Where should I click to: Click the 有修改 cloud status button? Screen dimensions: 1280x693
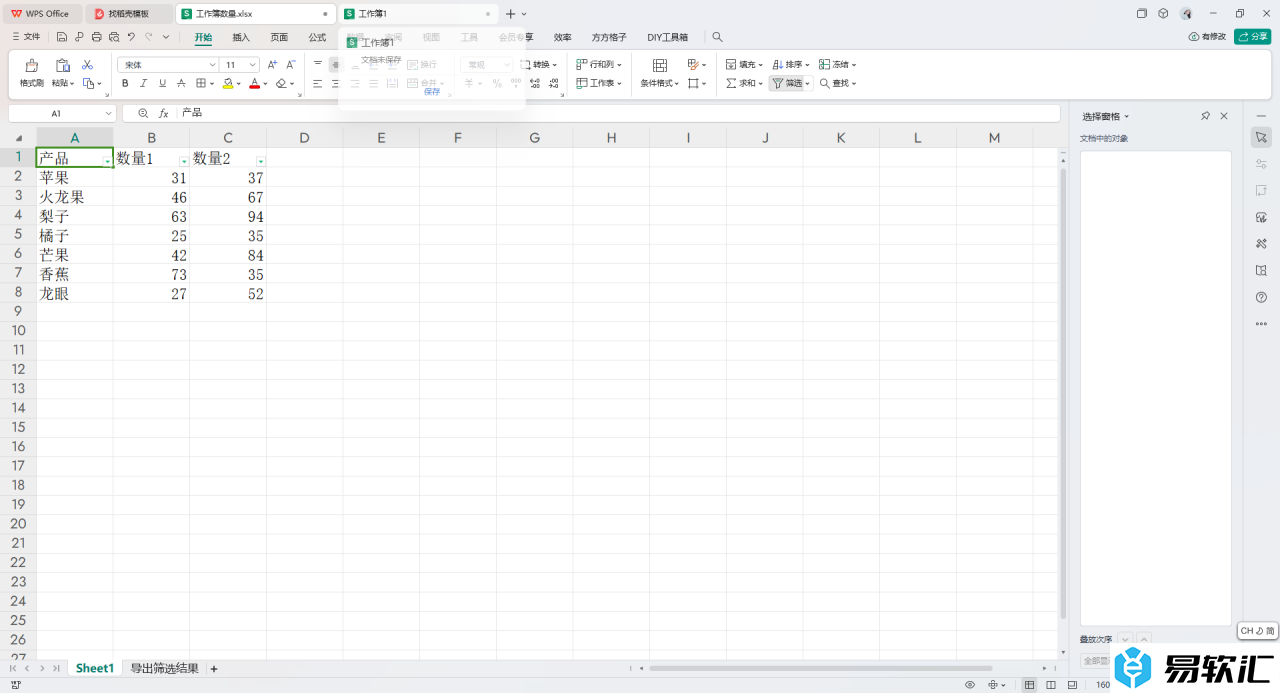pos(1207,36)
